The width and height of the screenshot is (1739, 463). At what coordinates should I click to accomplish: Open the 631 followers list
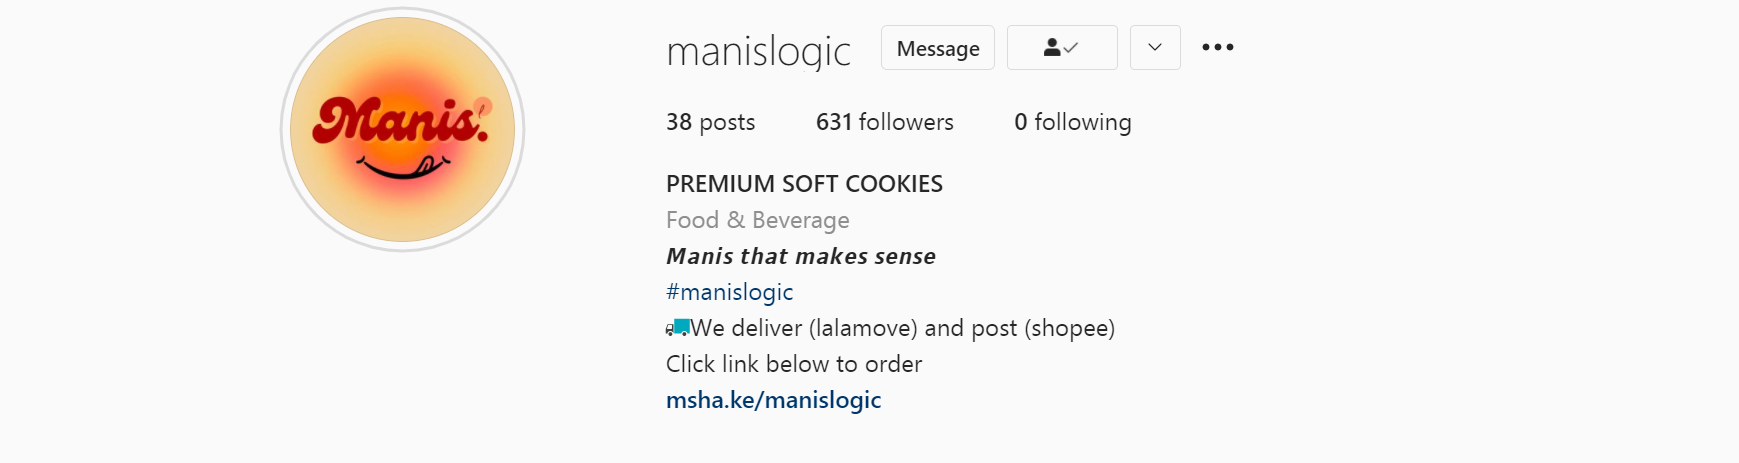[885, 122]
